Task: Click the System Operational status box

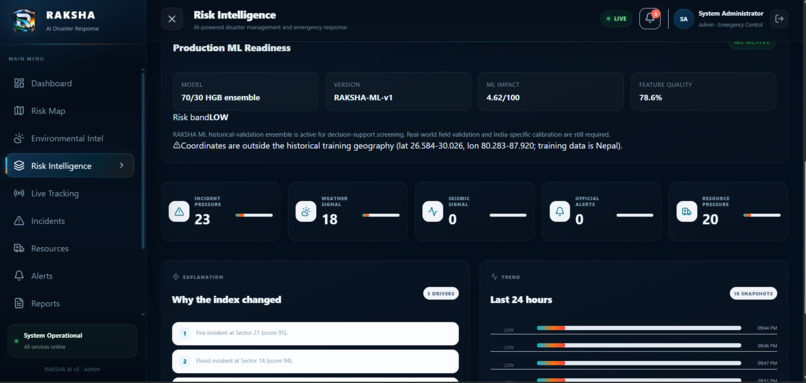Action: pyautogui.click(x=72, y=341)
